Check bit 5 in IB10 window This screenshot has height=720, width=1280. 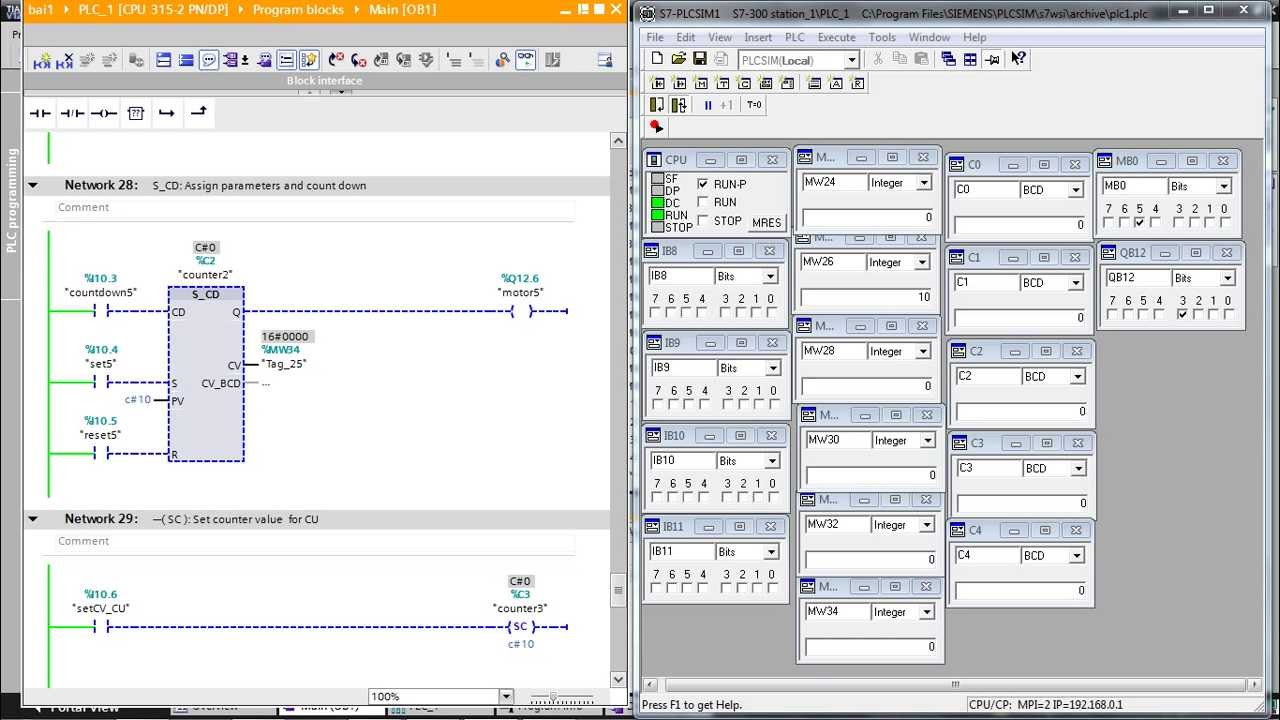coord(686,497)
